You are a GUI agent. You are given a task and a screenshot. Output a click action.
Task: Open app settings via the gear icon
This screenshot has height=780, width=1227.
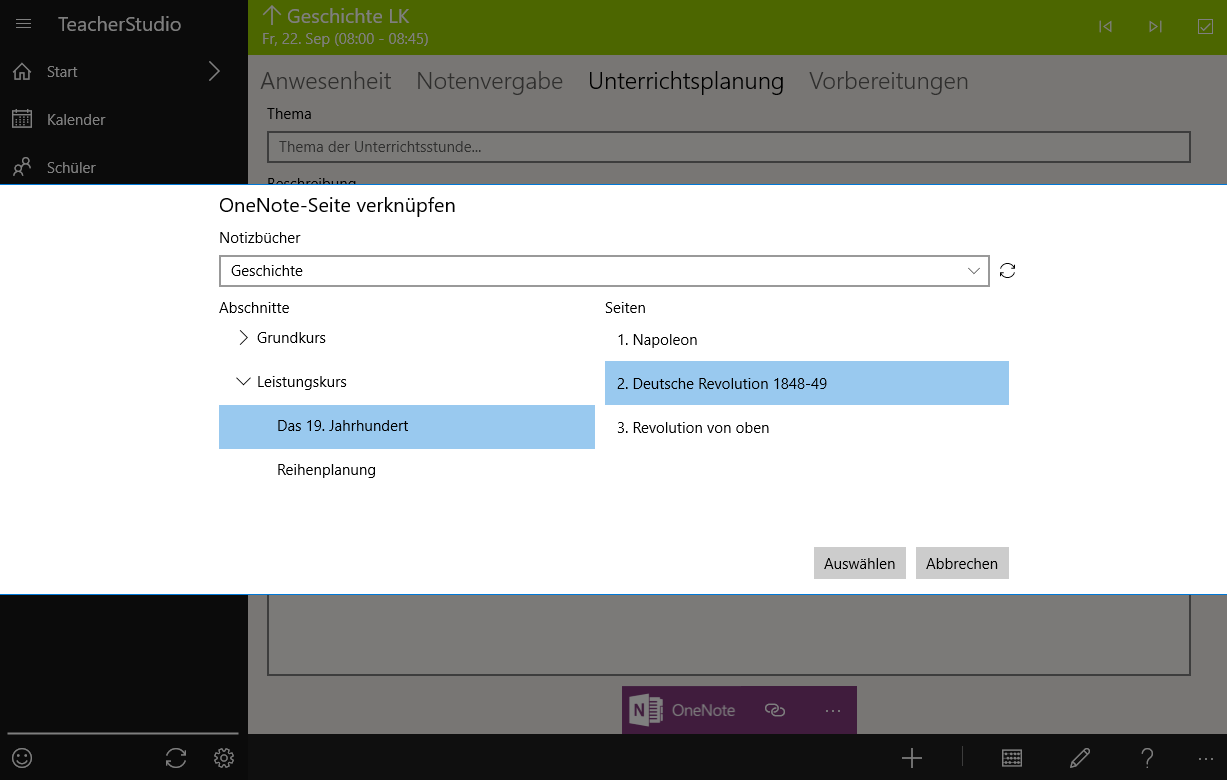pos(223,758)
